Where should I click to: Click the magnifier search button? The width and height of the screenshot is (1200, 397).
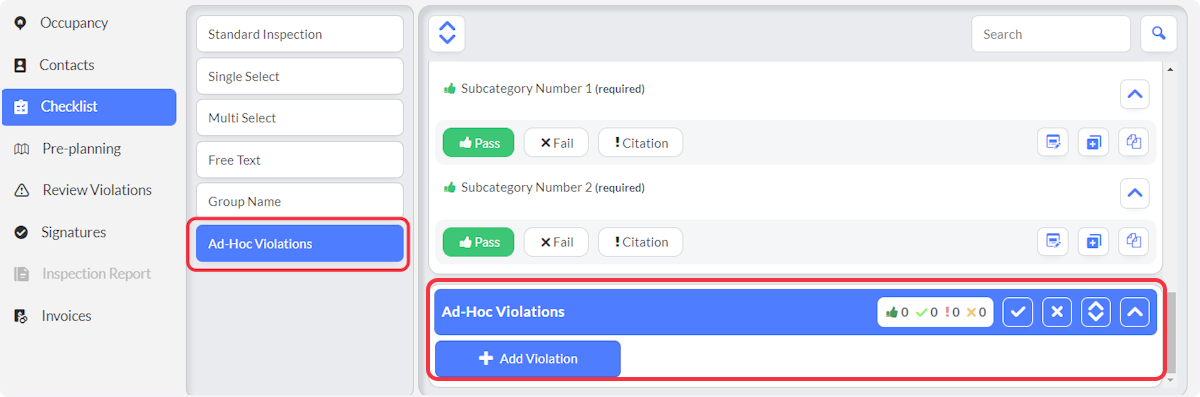1158,34
